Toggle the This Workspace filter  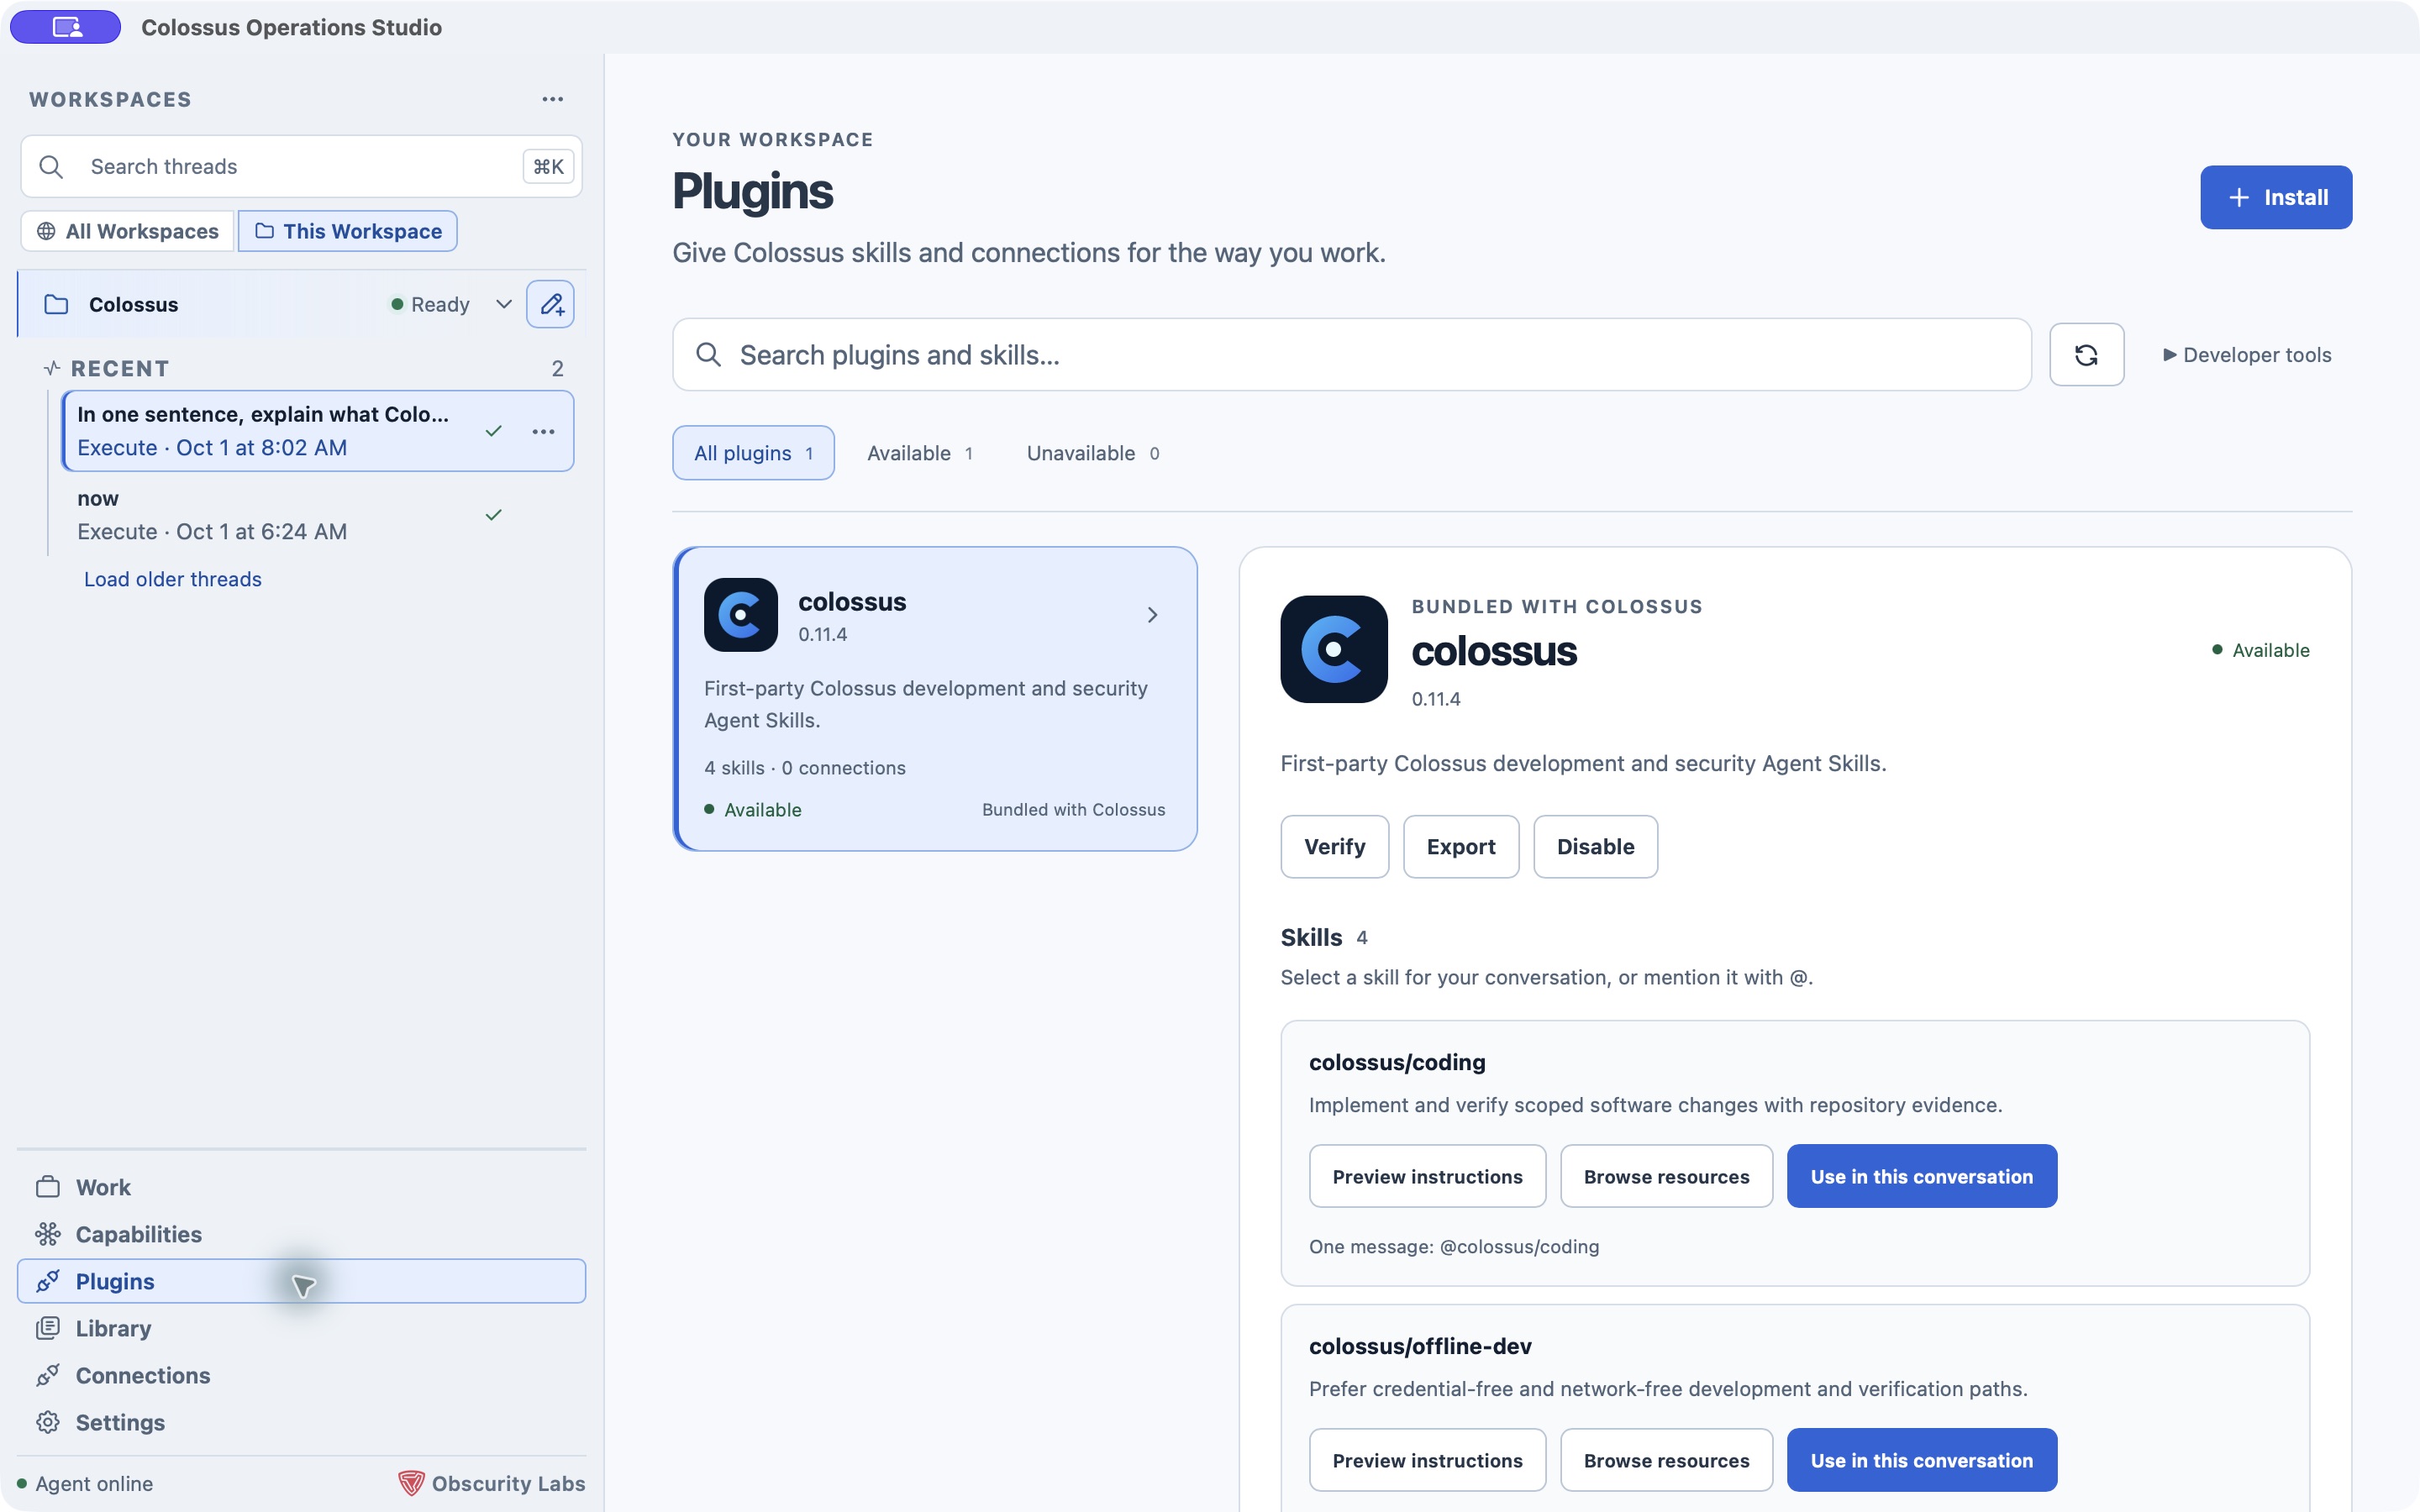pyautogui.click(x=348, y=231)
